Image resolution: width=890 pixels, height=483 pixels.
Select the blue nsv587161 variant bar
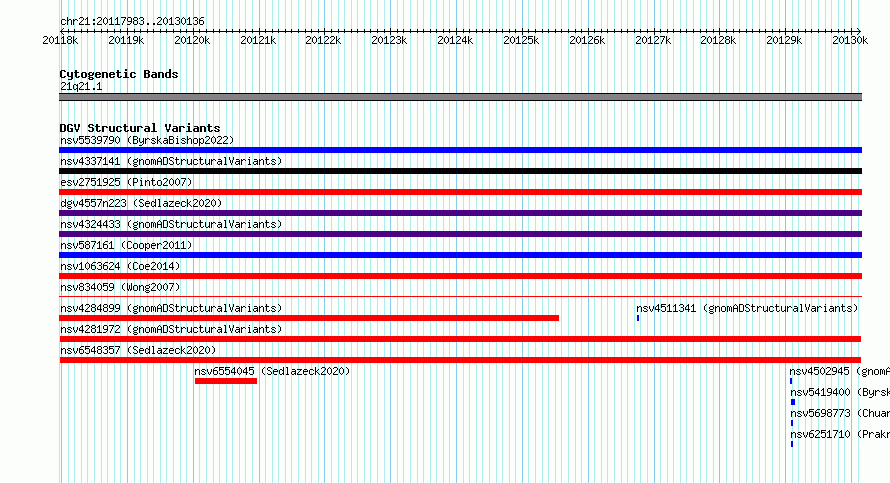click(x=460, y=255)
